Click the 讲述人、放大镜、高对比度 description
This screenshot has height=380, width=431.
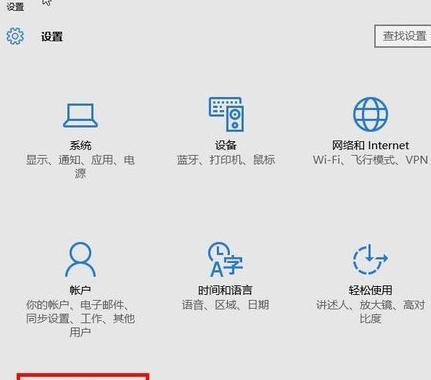pos(370,312)
